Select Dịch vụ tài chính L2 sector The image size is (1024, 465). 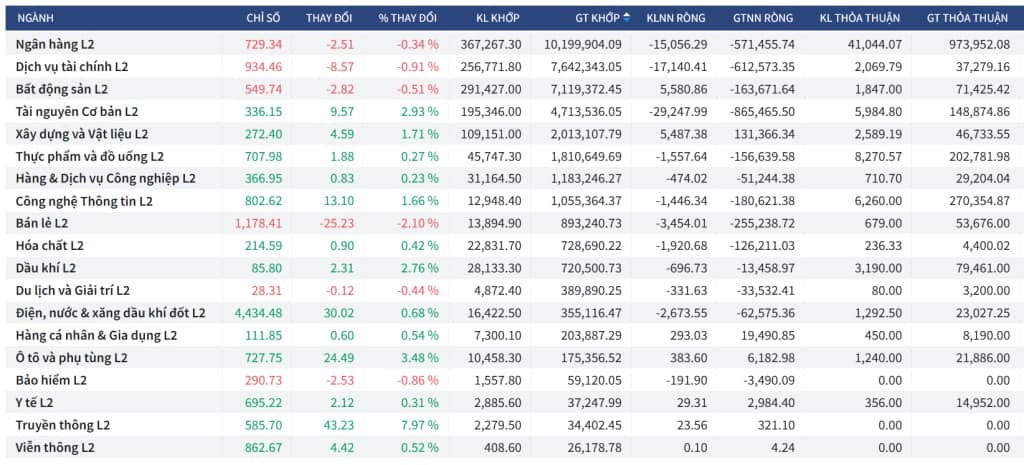click(x=72, y=67)
